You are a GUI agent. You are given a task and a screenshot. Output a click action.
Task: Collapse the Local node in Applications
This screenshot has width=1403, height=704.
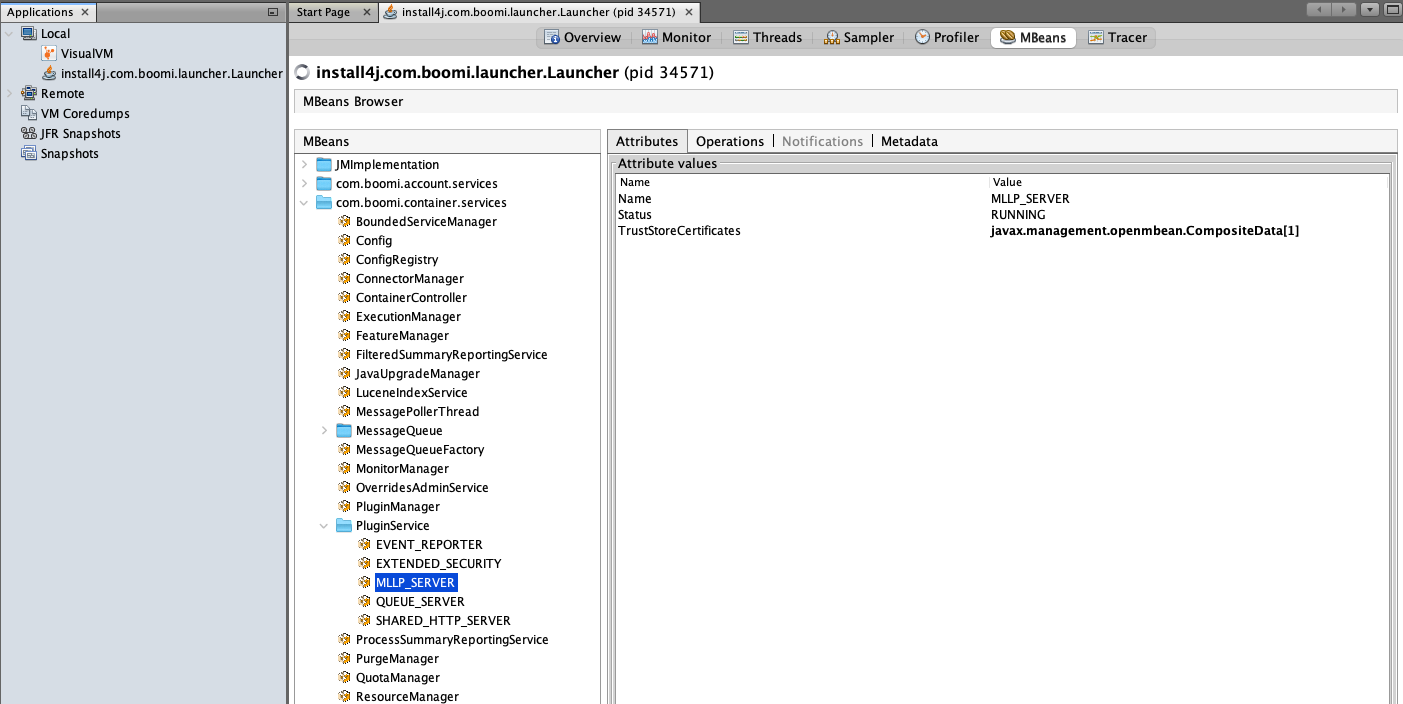coord(8,33)
